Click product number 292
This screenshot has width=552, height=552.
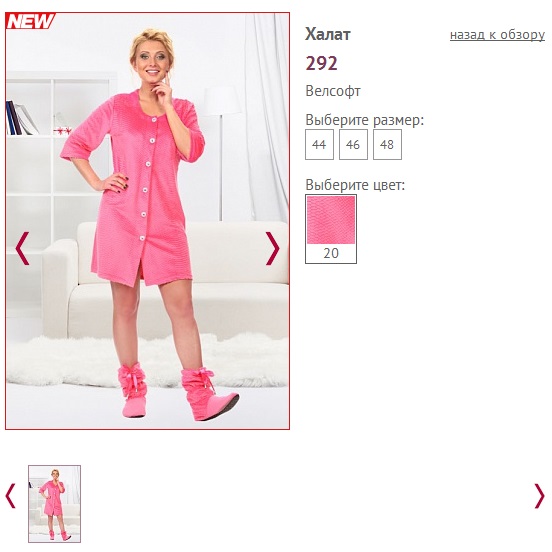(x=321, y=63)
